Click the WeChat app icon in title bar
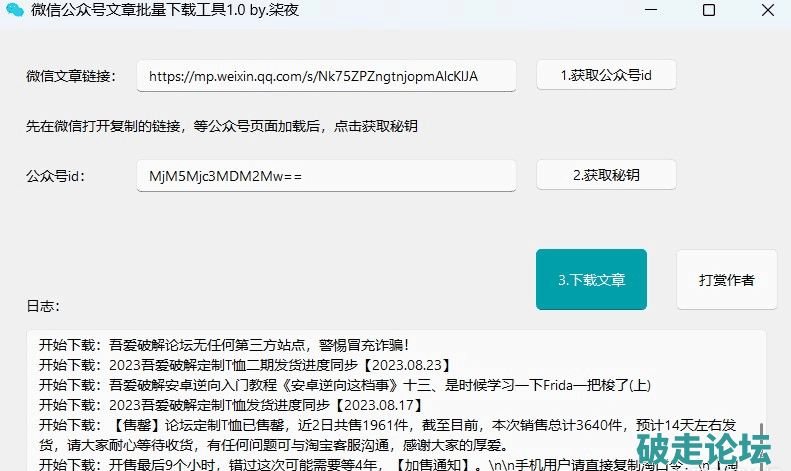 [15, 11]
